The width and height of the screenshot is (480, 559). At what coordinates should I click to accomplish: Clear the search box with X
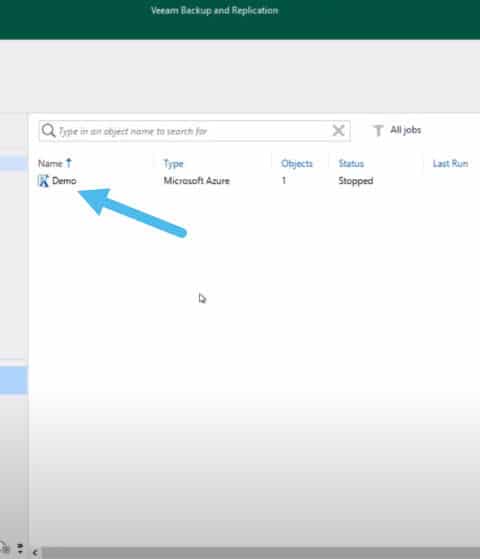coord(338,130)
